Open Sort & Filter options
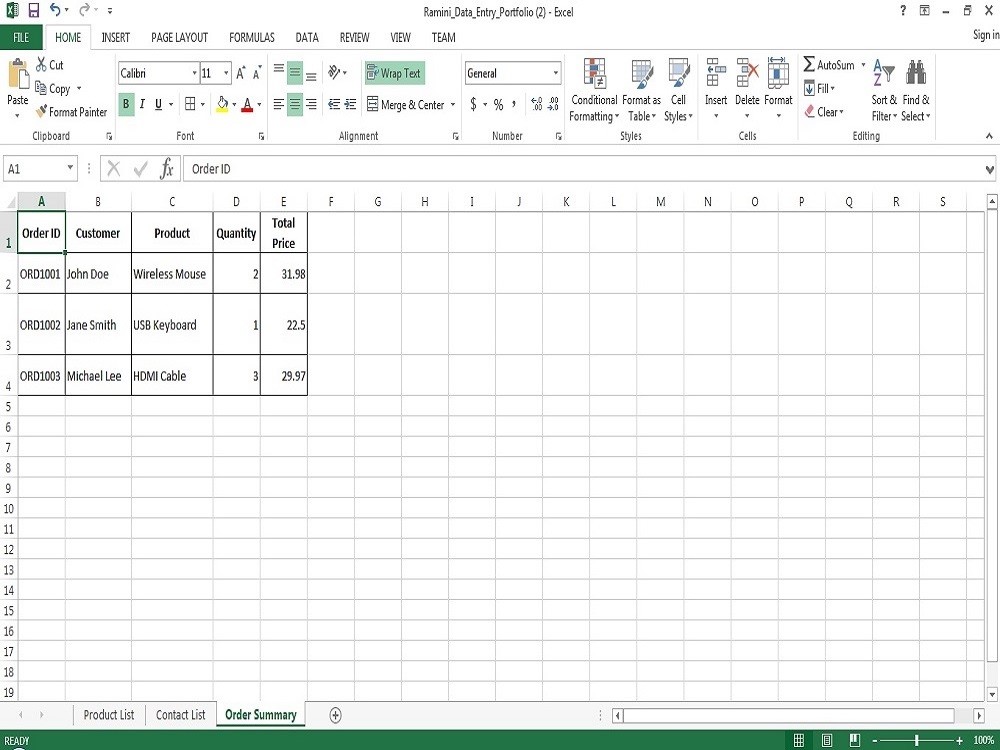 click(x=884, y=90)
